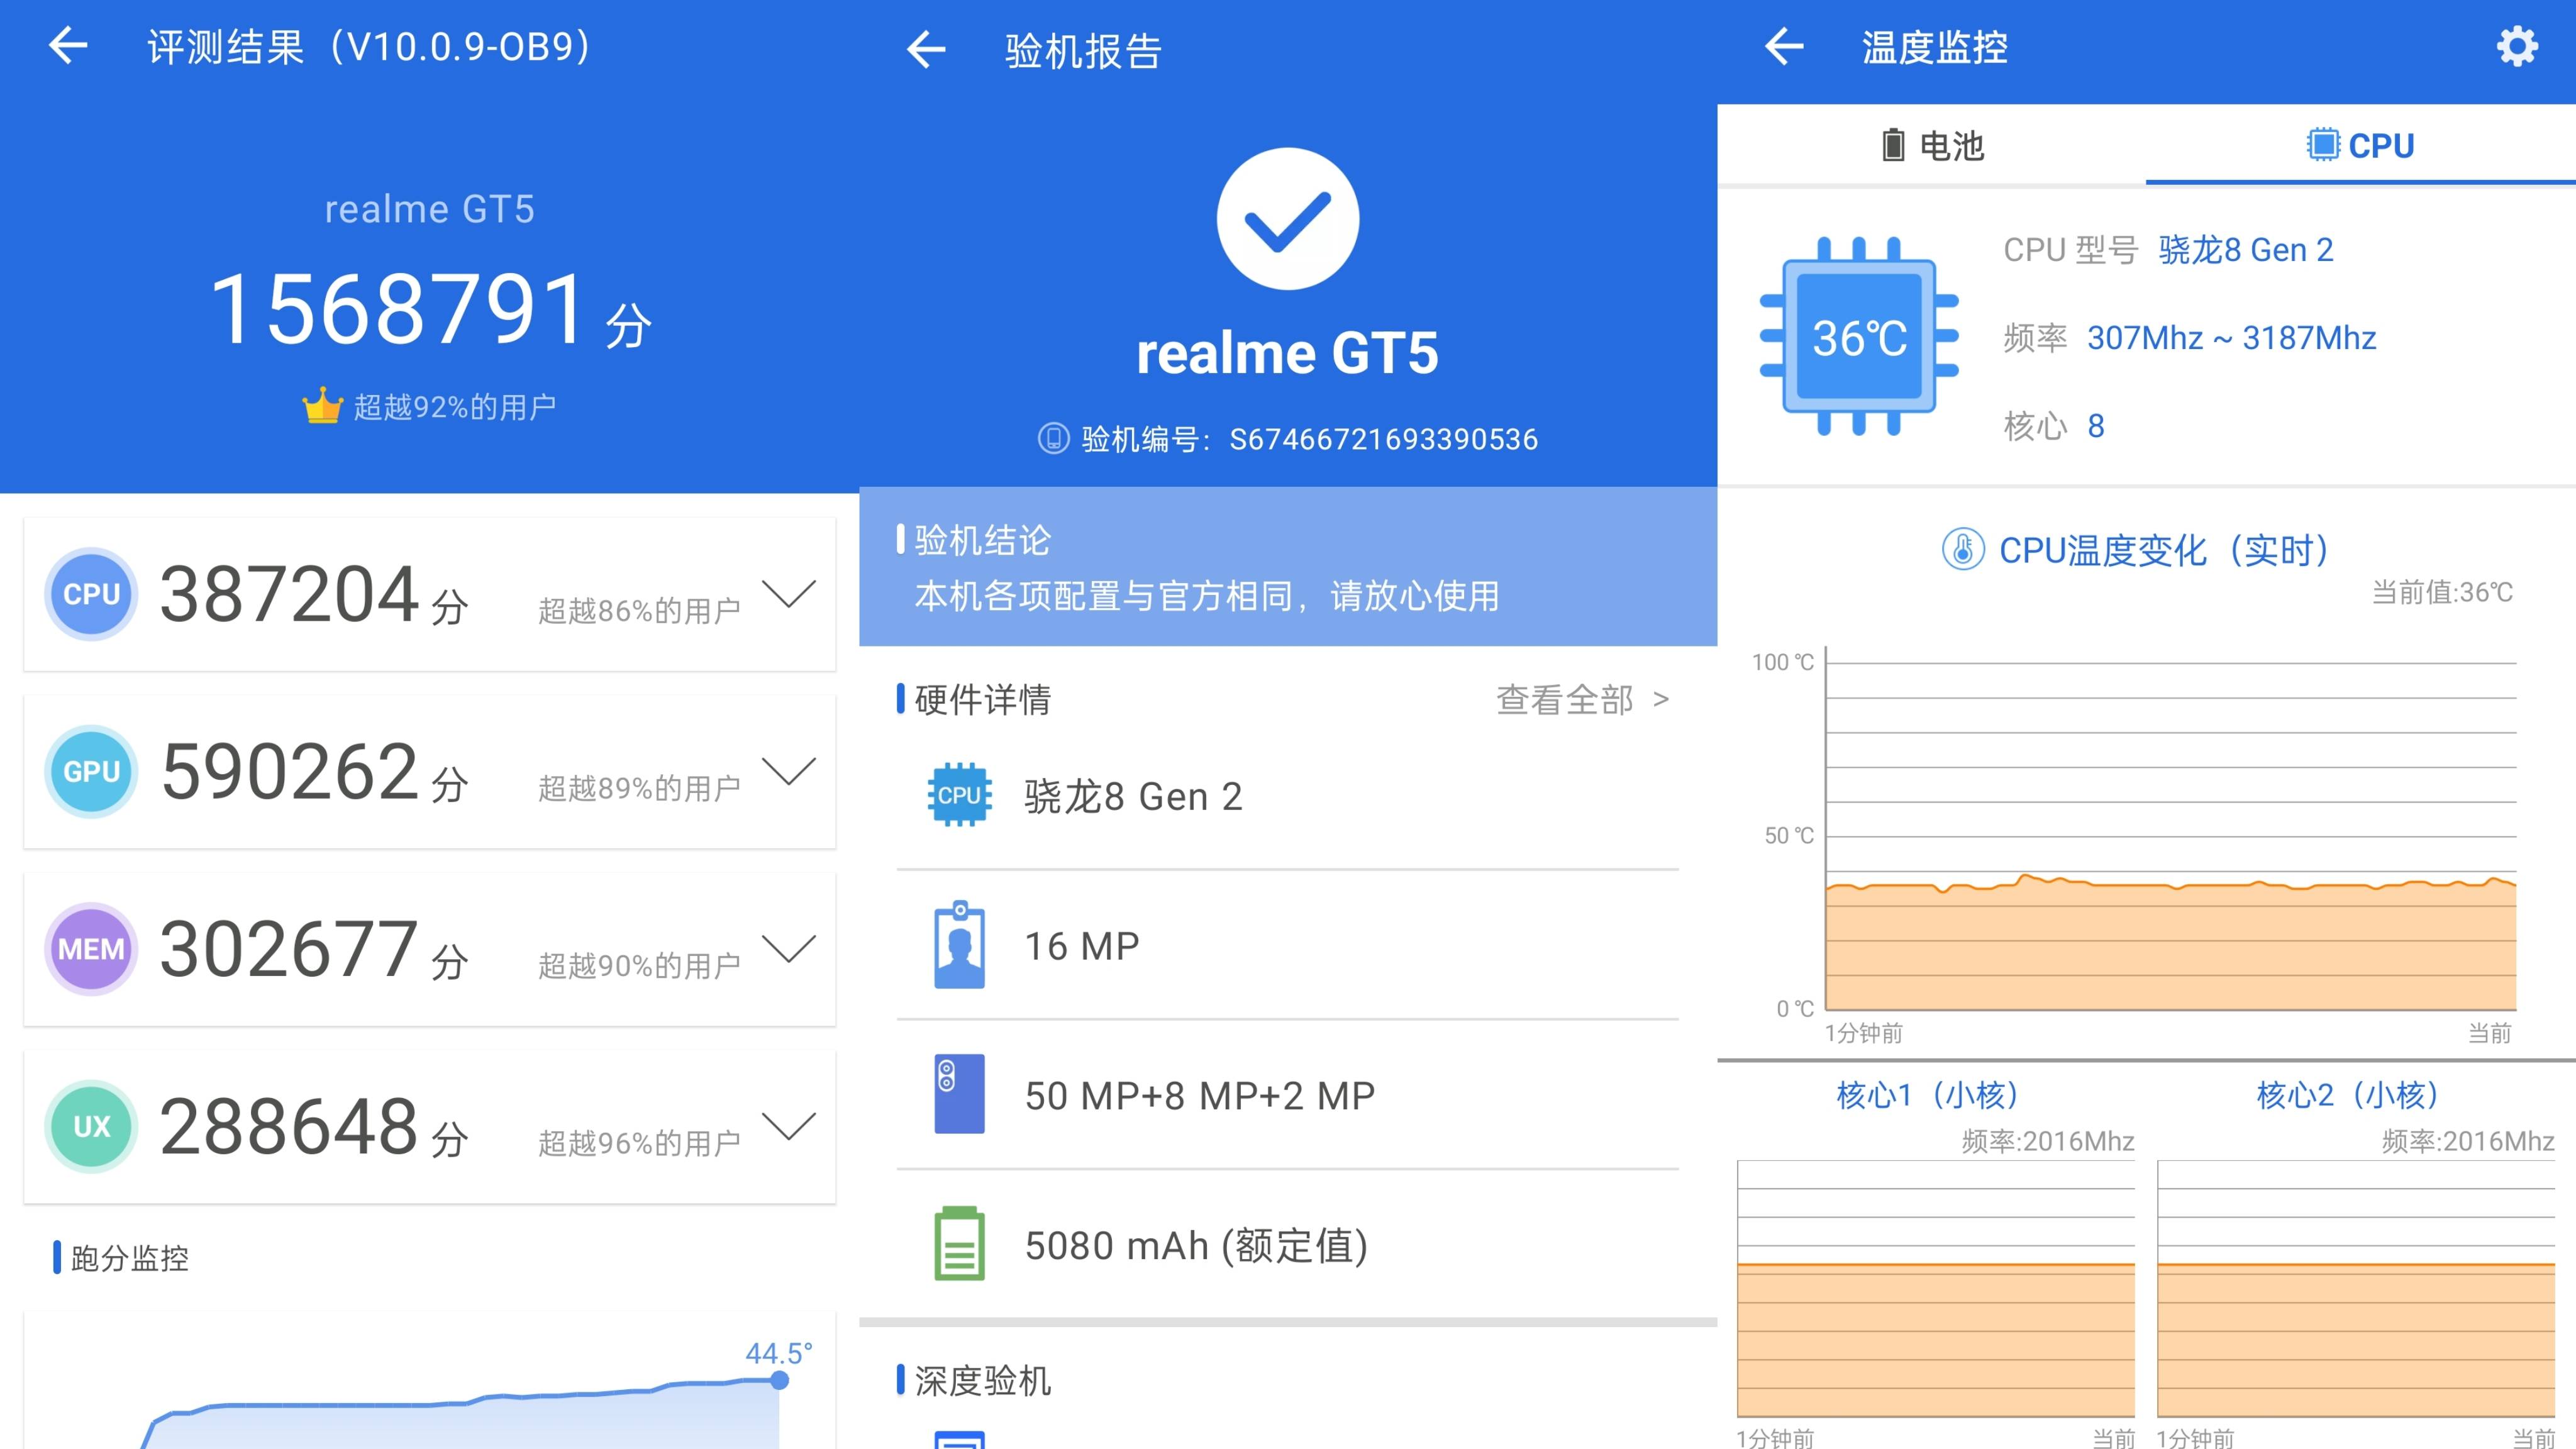
Task: Tap the realme GT5 name above total score
Action: 430,209
